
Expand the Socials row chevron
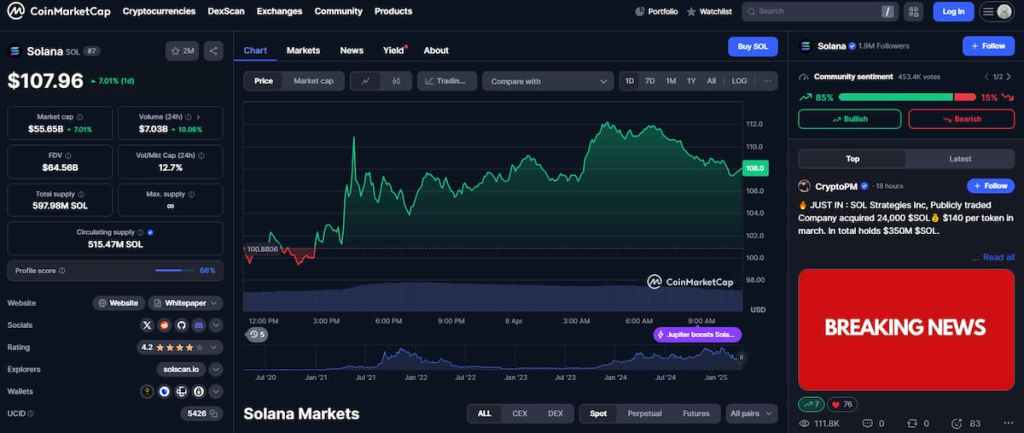click(216, 325)
